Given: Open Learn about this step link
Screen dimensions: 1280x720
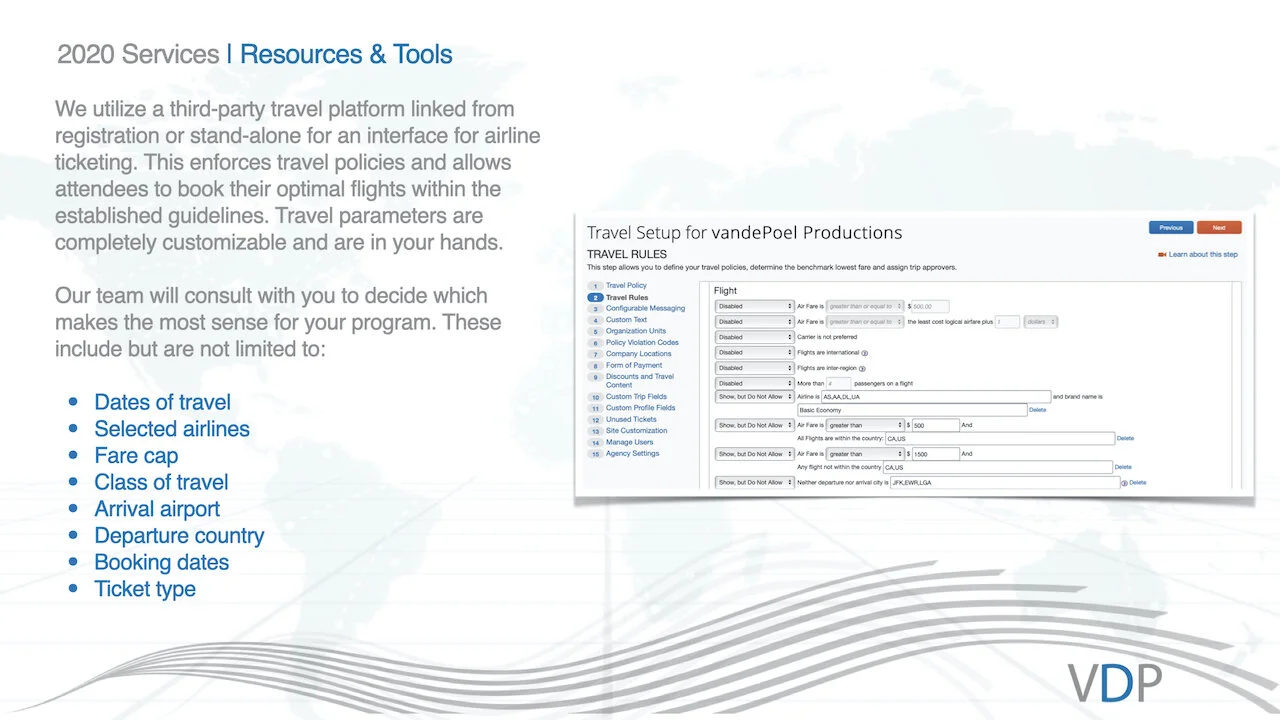Looking at the screenshot, I should click(x=1203, y=254).
